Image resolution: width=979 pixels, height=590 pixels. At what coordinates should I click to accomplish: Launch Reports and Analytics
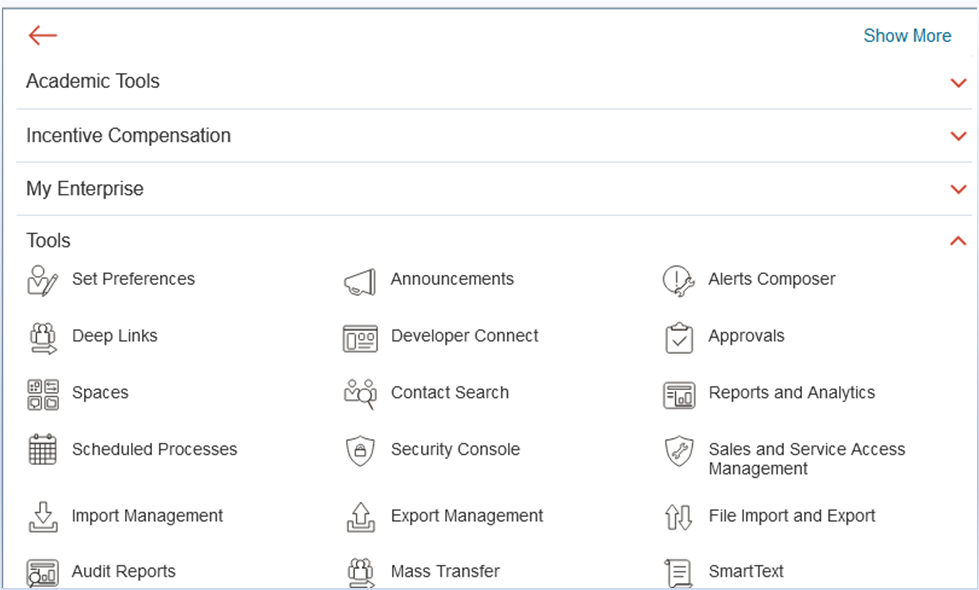793,393
